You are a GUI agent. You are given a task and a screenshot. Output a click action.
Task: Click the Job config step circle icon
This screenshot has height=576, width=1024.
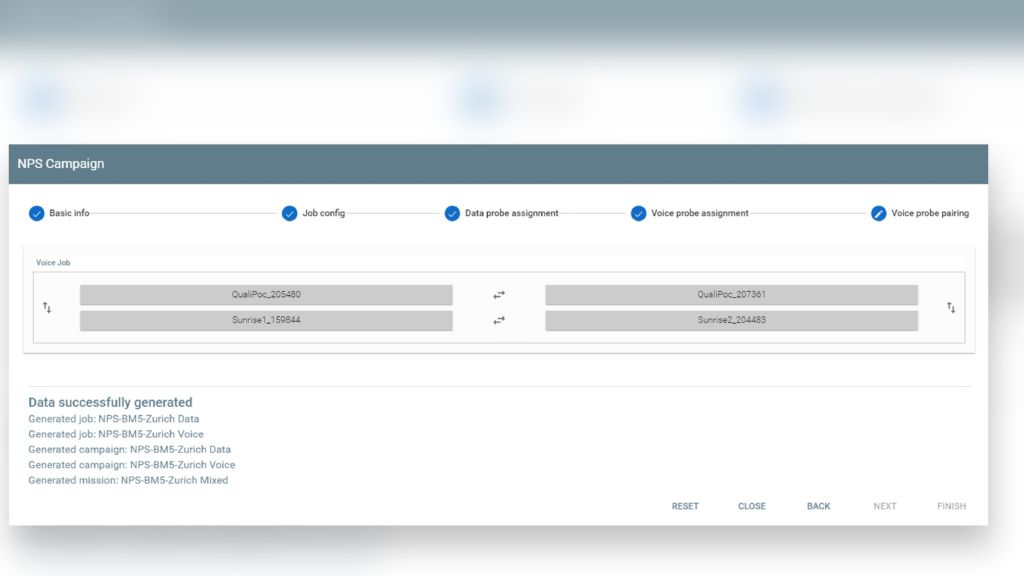(x=290, y=213)
